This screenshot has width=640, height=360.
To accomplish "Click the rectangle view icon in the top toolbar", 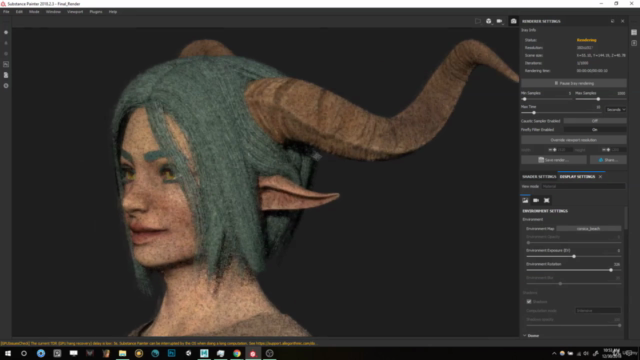I will (478, 21).
